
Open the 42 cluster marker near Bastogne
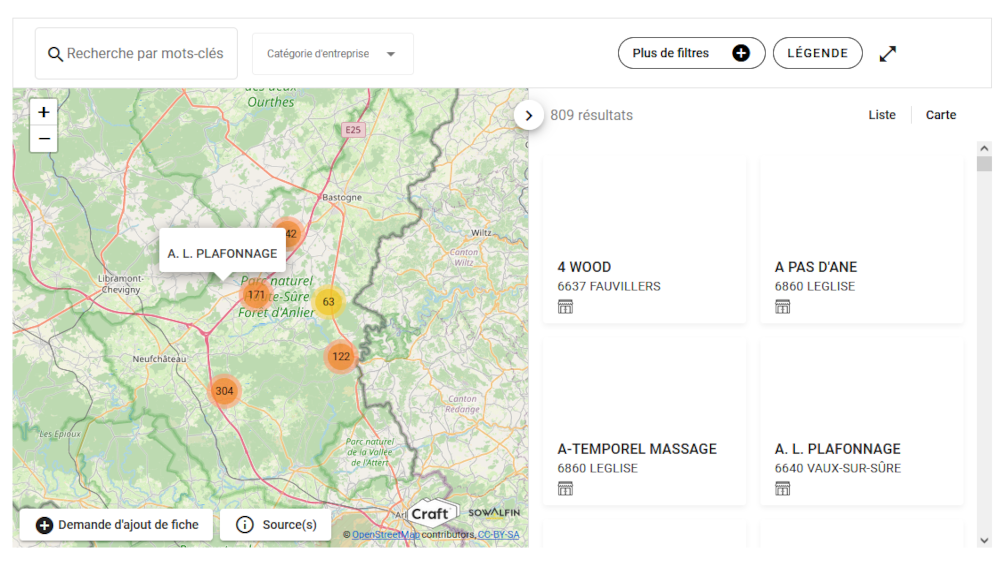pyautogui.click(x=291, y=233)
